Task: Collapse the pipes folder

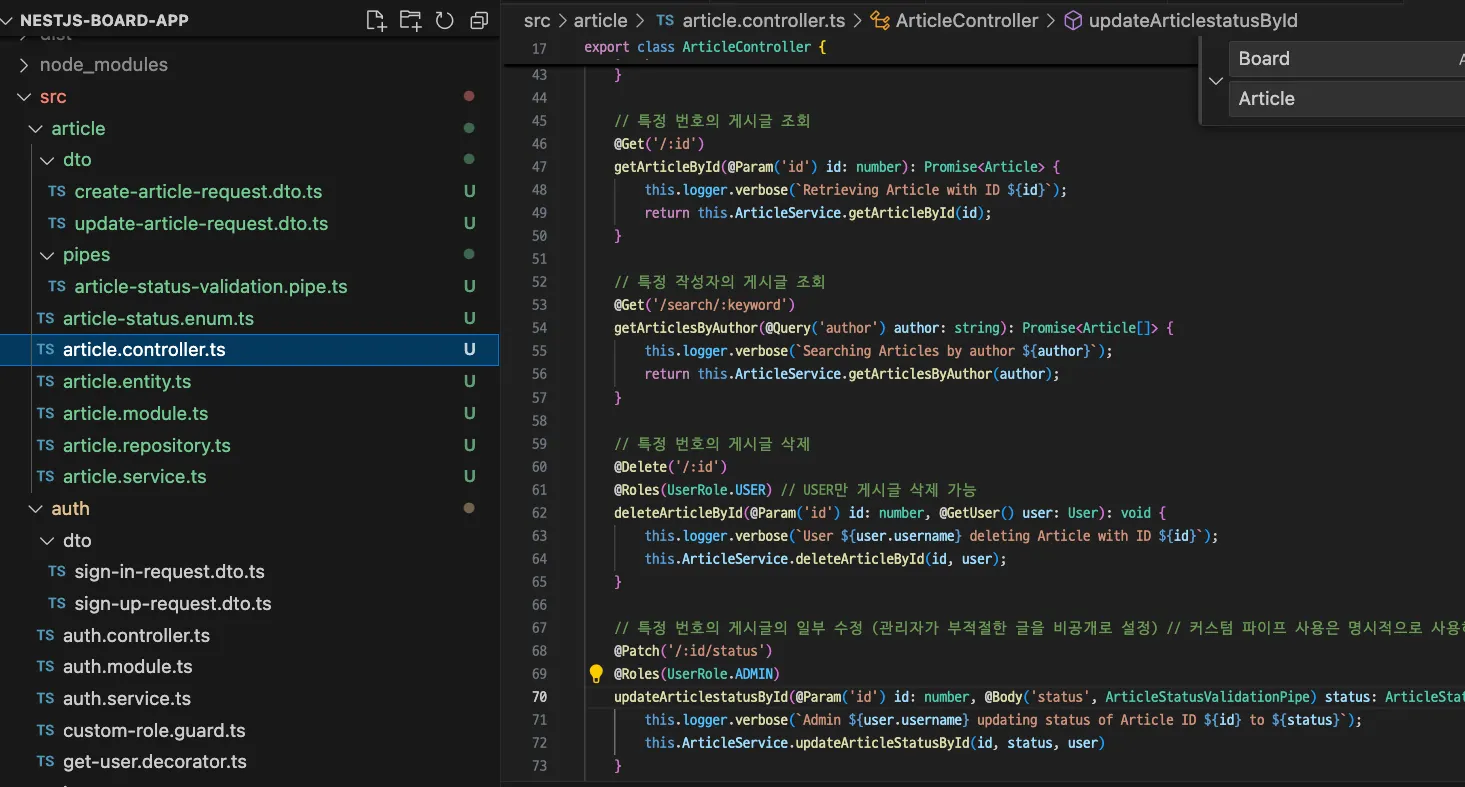Action: (47, 255)
